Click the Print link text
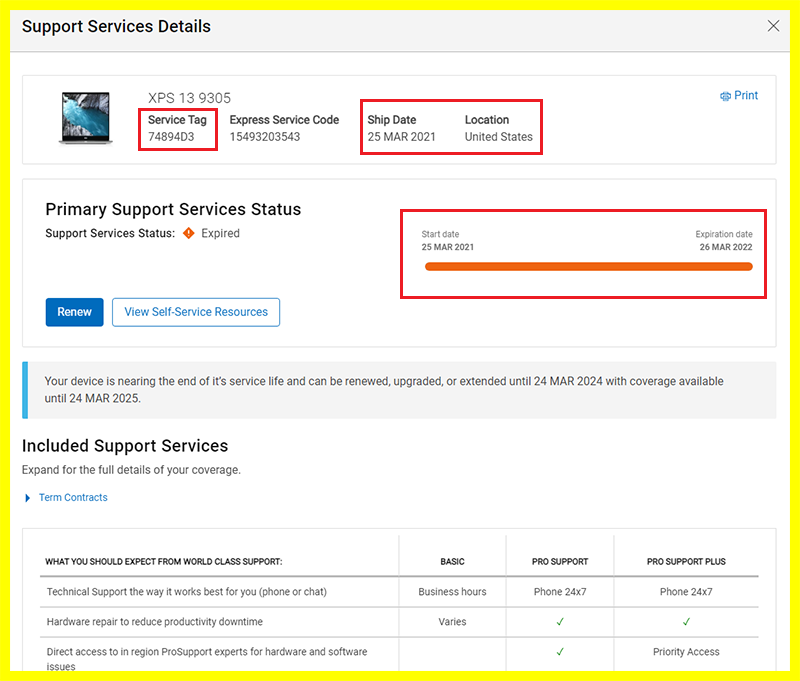The height and width of the screenshot is (681, 800). coord(746,96)
